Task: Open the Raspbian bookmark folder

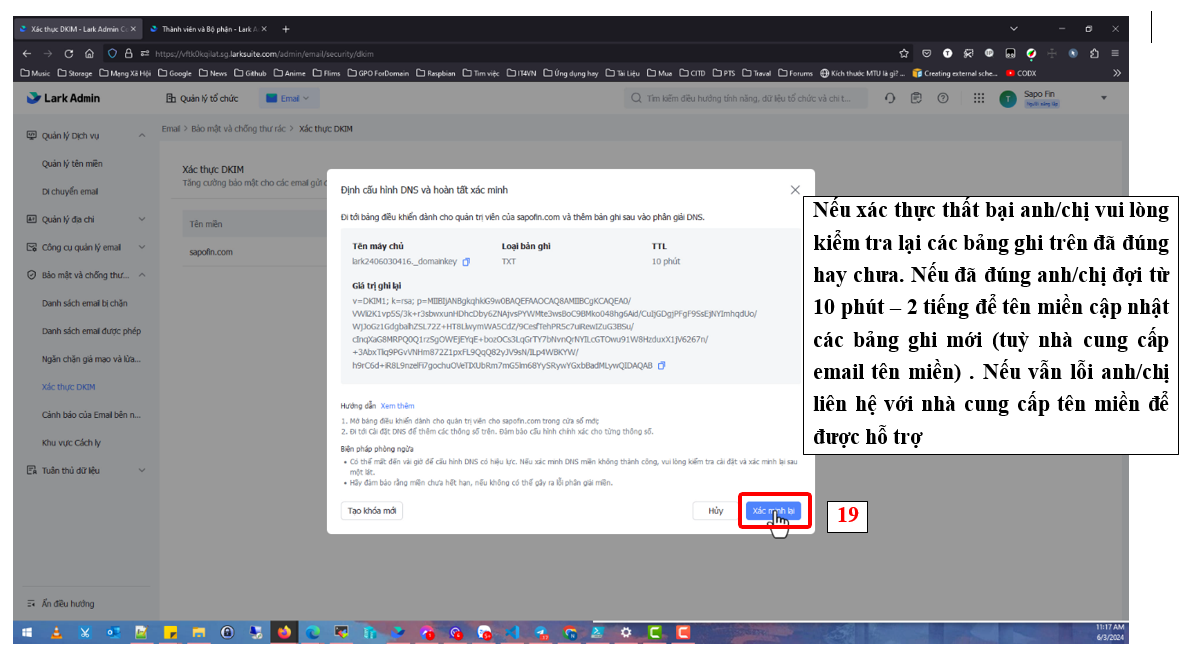Action: (x=436, y=74)
